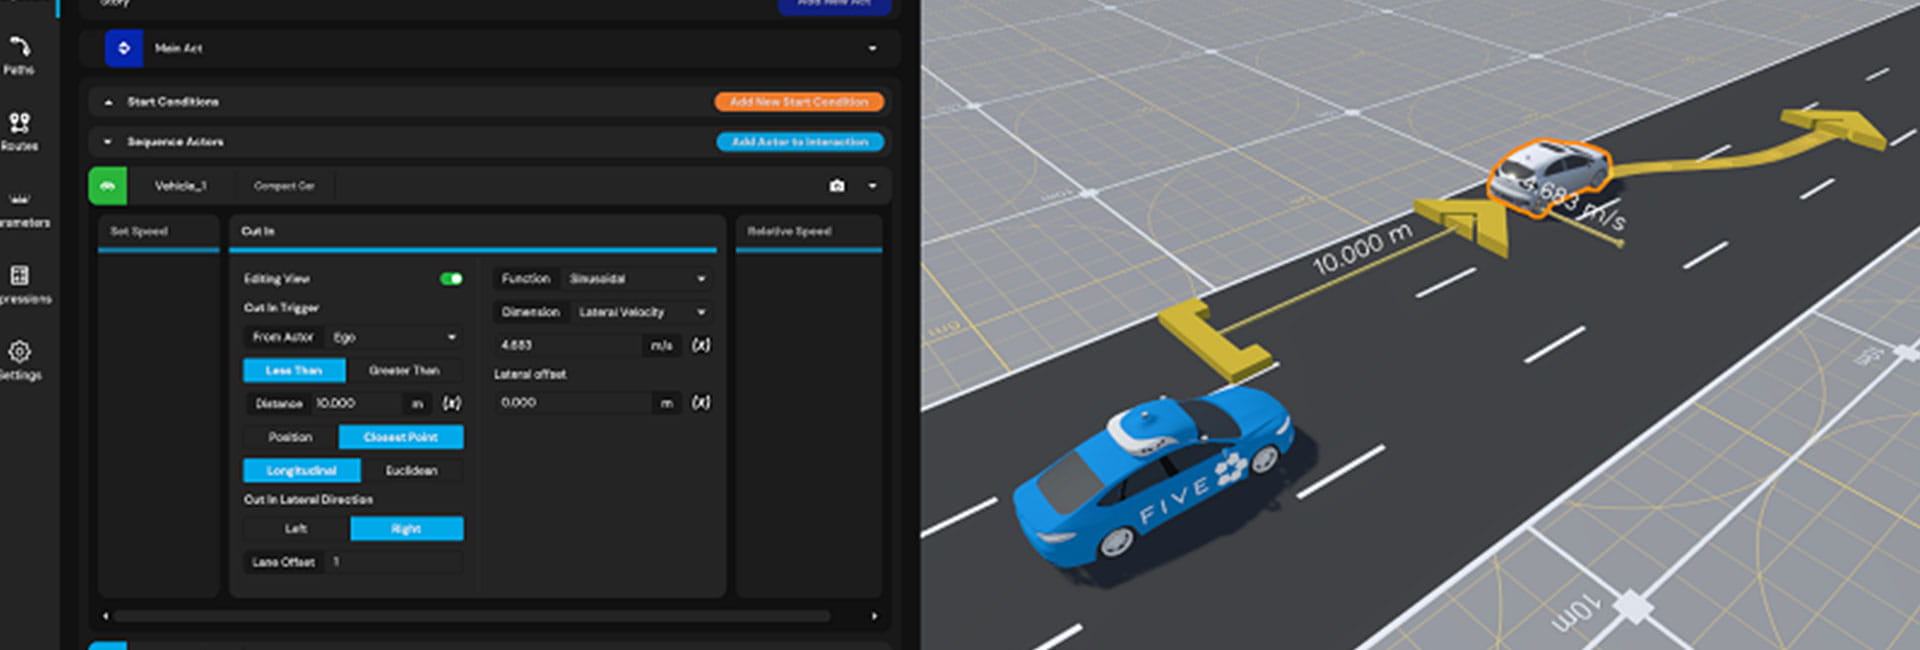Switch to the Set Speed action tab
Screen dimensions: 1920x650
[x=158, y=233]
